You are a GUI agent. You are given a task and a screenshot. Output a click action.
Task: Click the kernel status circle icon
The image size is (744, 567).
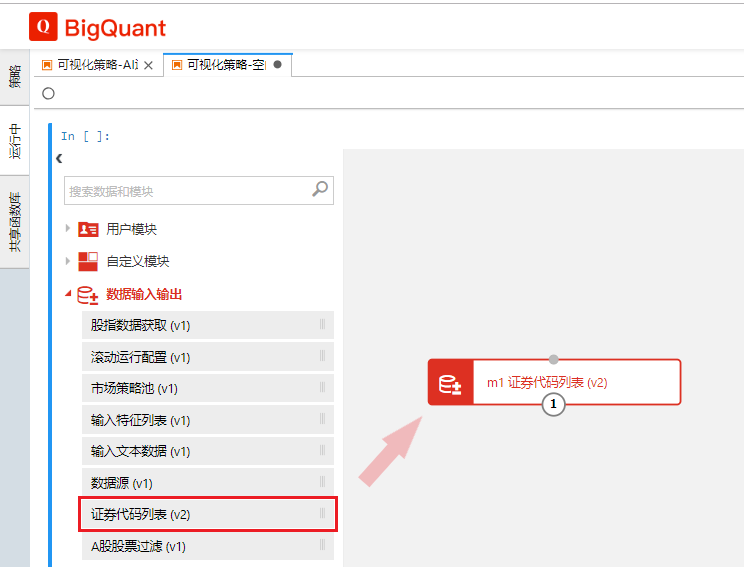[48, 93]
